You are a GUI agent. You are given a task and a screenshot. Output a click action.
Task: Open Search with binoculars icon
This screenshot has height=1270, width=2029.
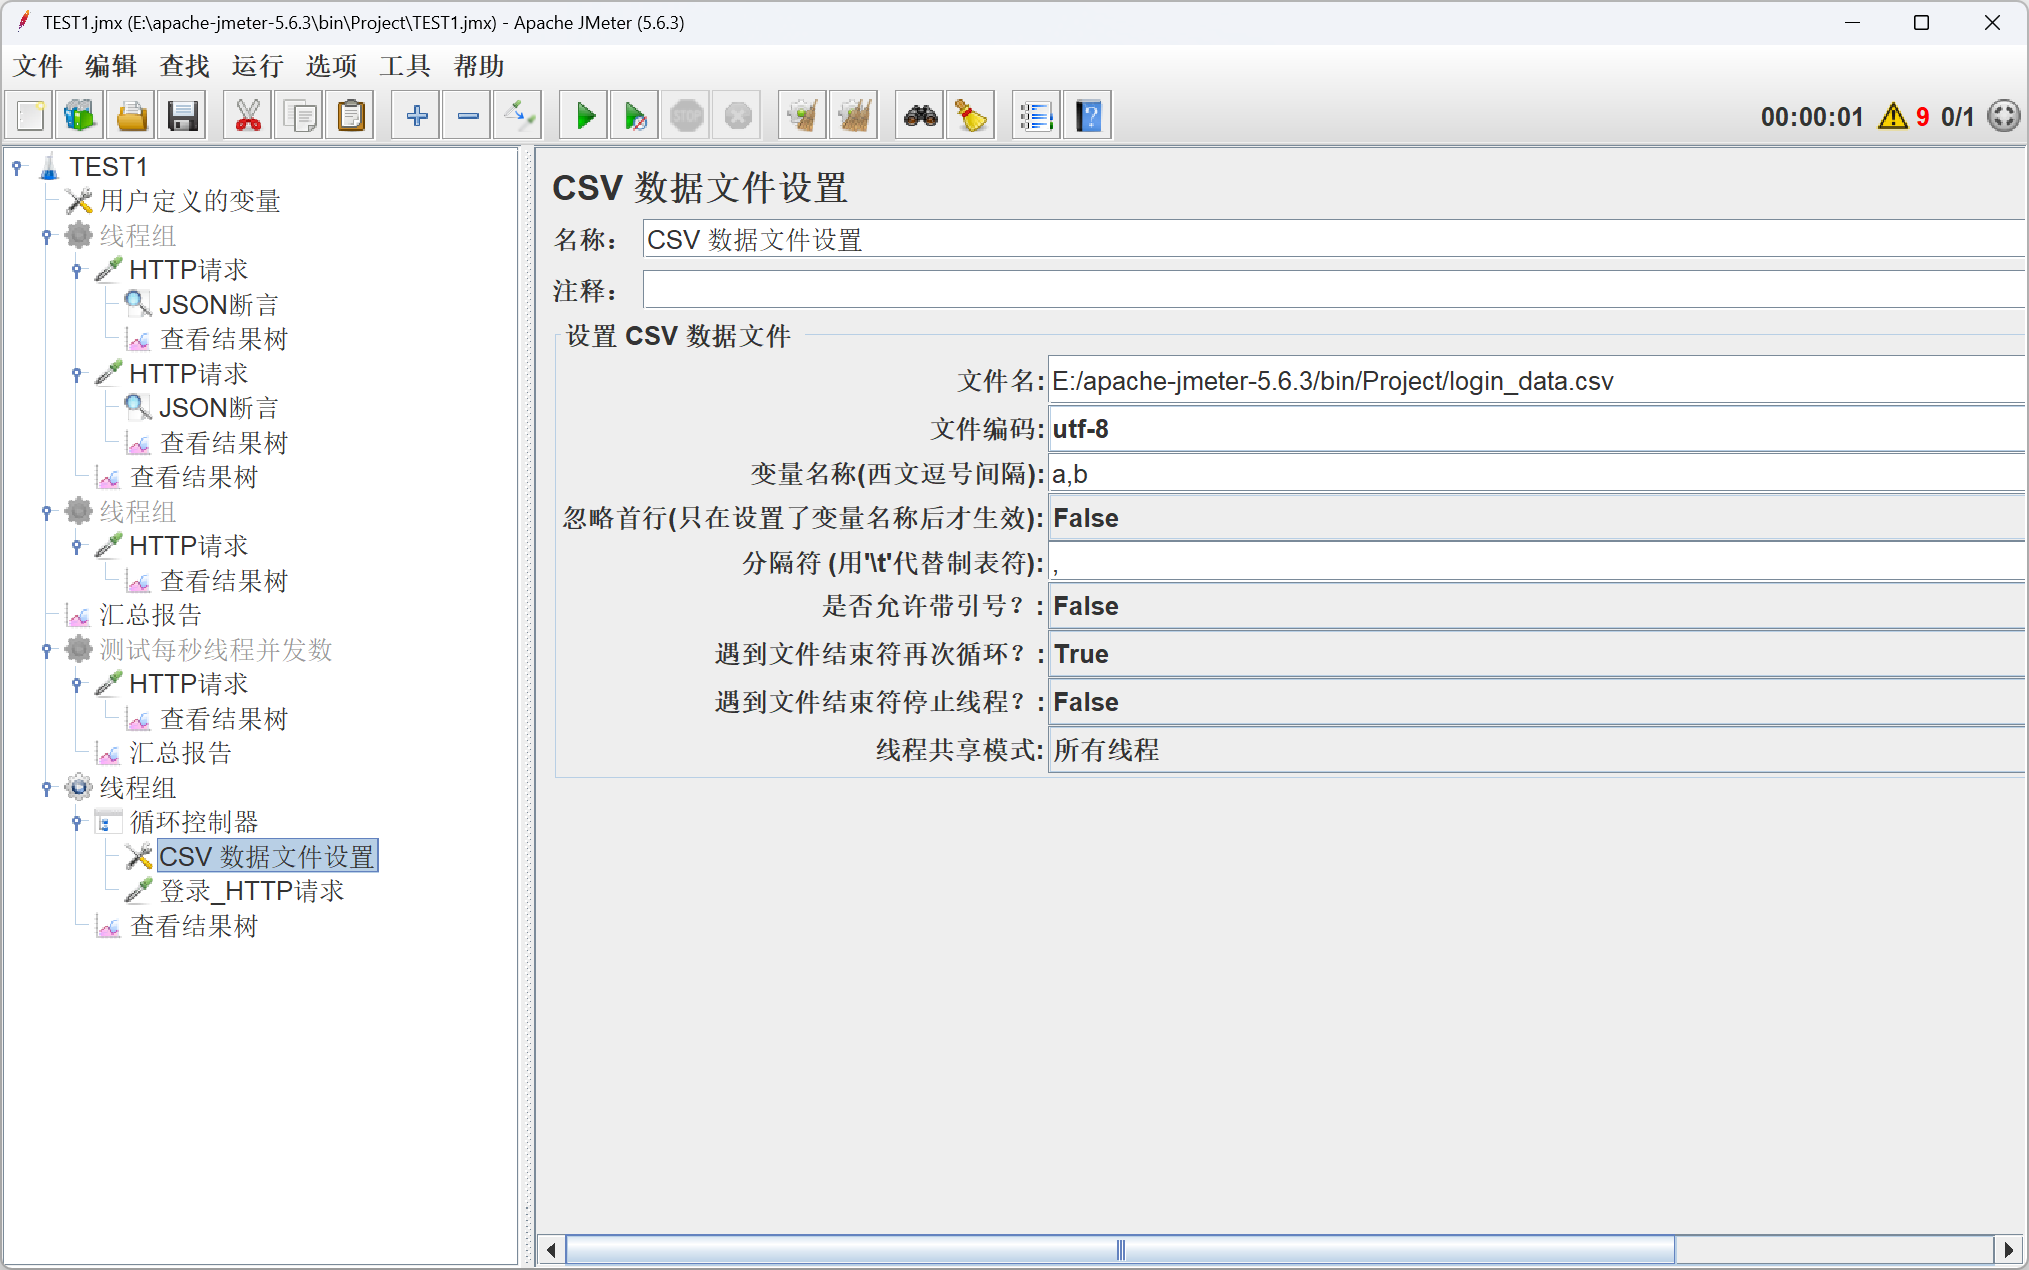(920, 116)
